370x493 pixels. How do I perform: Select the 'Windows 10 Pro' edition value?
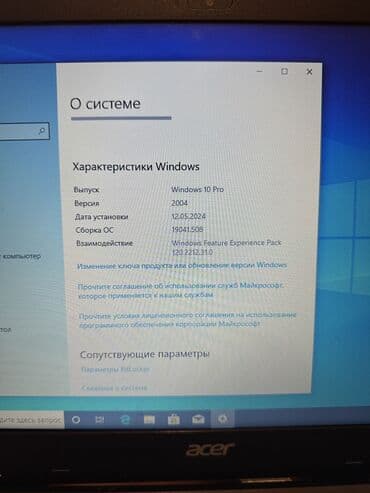pyautogui.click(x=198, y=189)
